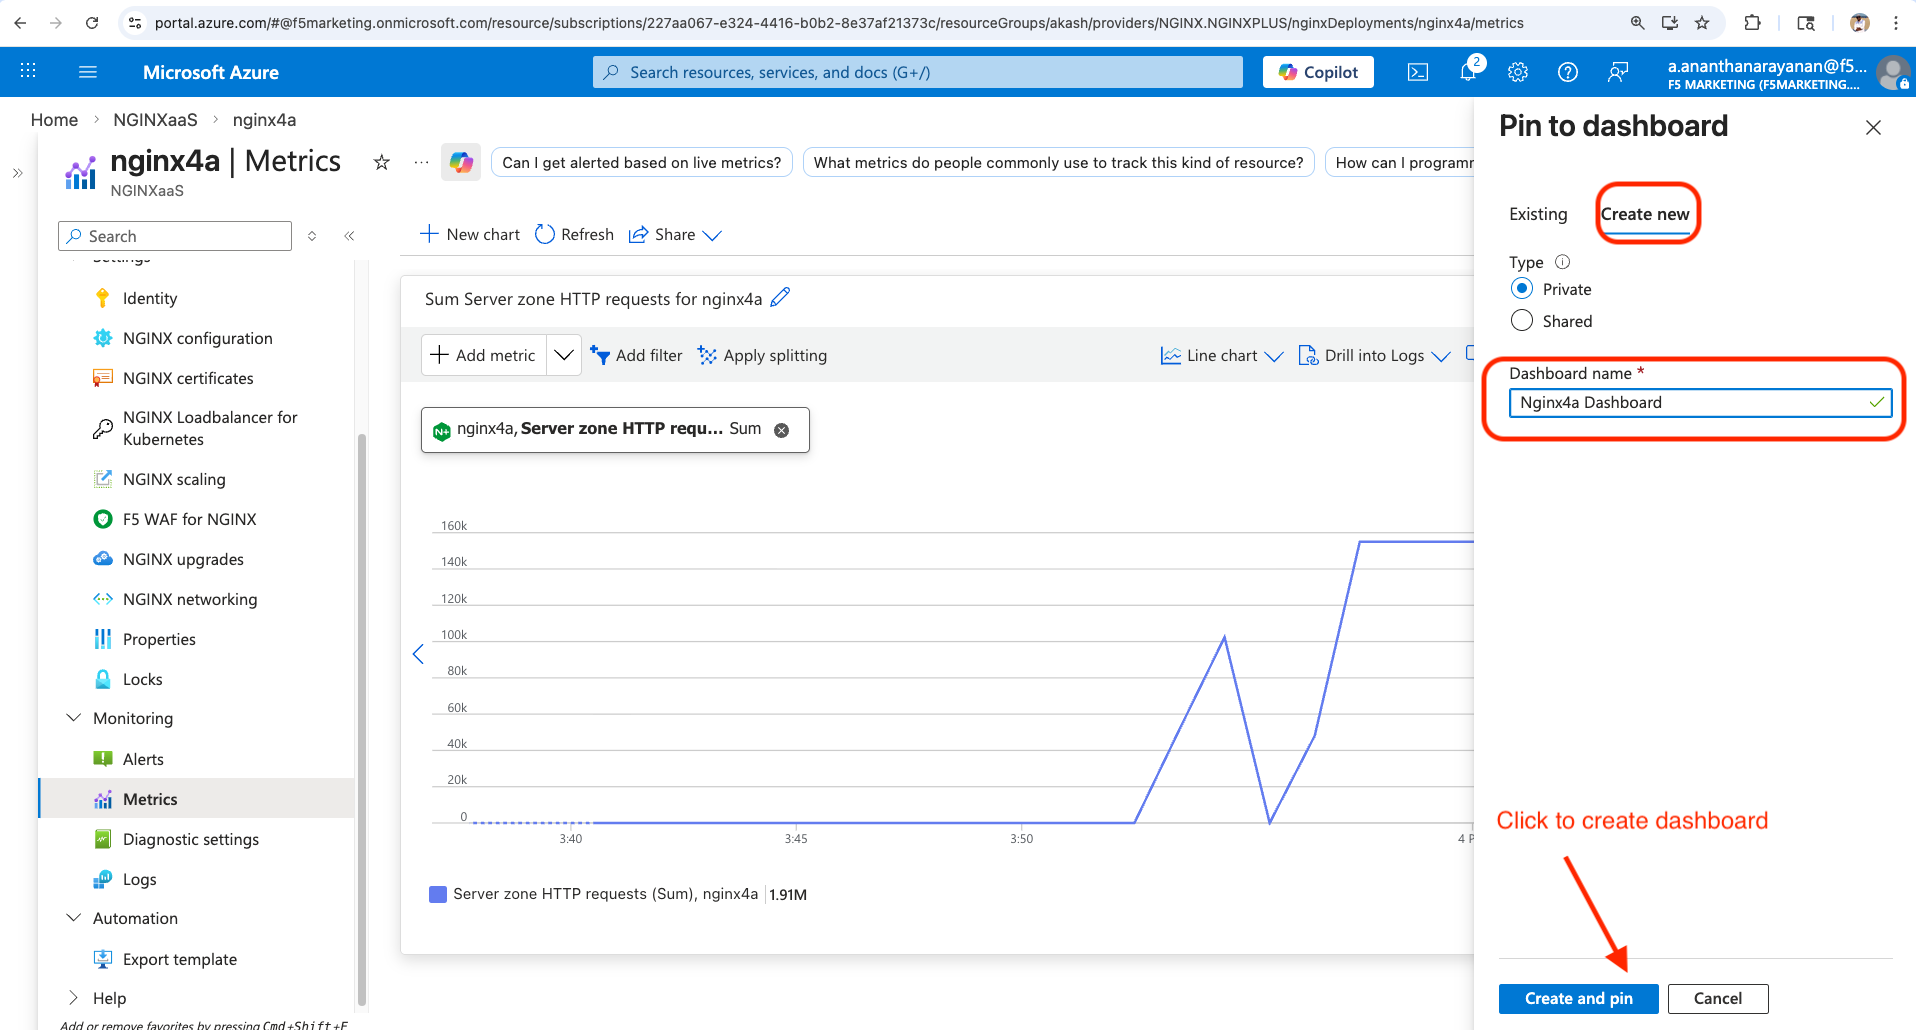Image resolution: width=1916 pixels, height=1030 pixels.
Task: Collapse the Monitoring section
Action: (73, 718)
